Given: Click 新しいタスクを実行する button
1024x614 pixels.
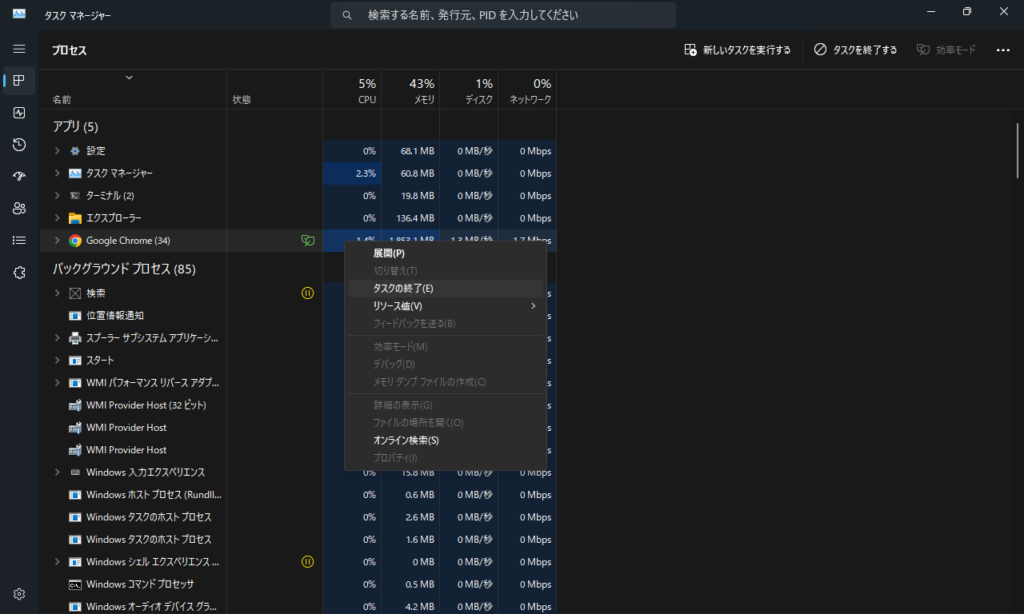Looking at the screenshot, I should coord(737,50).
